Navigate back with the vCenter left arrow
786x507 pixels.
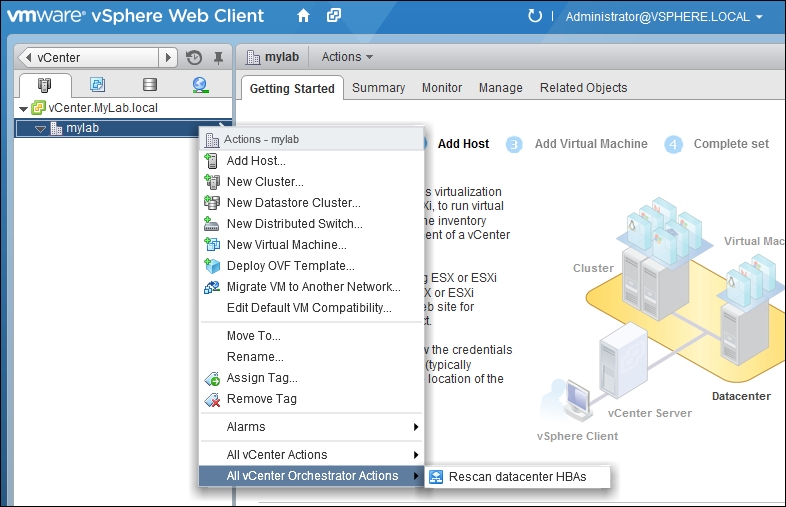click(x=28, y=57)
